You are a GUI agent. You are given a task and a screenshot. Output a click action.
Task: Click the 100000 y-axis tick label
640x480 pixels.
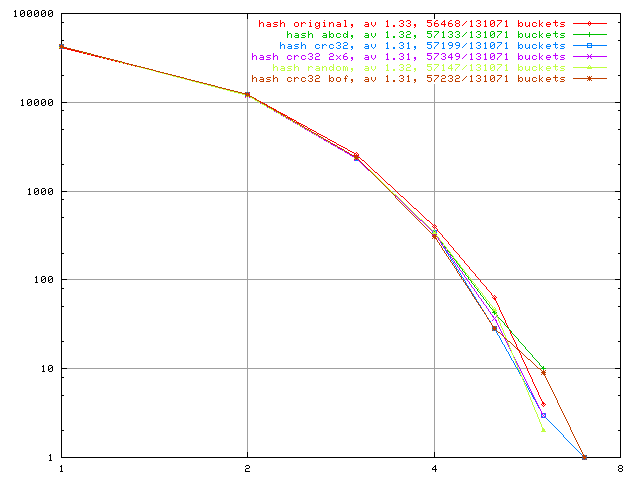click(x=33, y=14)
